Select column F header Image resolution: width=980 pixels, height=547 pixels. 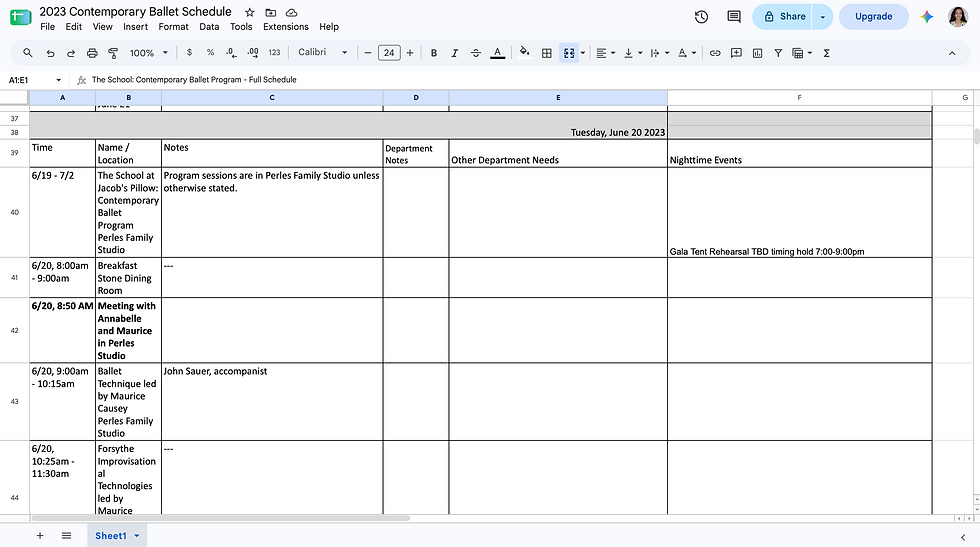pyautogui.click(x=799, y=98)
